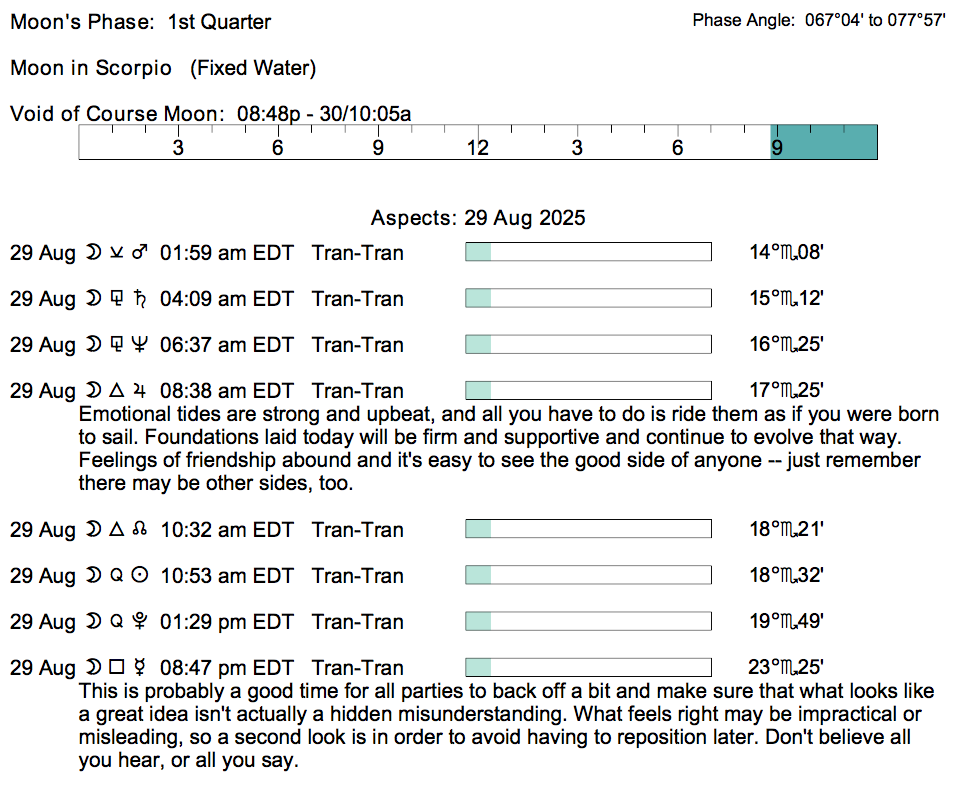The height and width of the screenshot is (786, 956).
Task: Click the Moon crescent in the 01:59 am row
Action: coord(93,253)
